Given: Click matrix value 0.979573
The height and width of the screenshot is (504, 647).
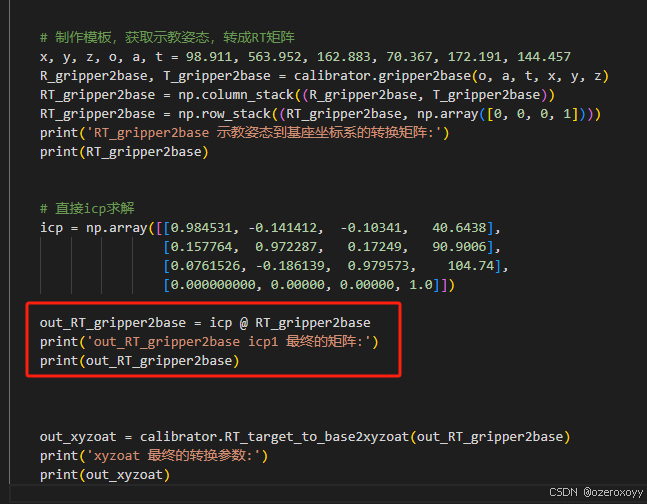Looking at the screenshot, I should pyautogui.click(x=378, y=266).
